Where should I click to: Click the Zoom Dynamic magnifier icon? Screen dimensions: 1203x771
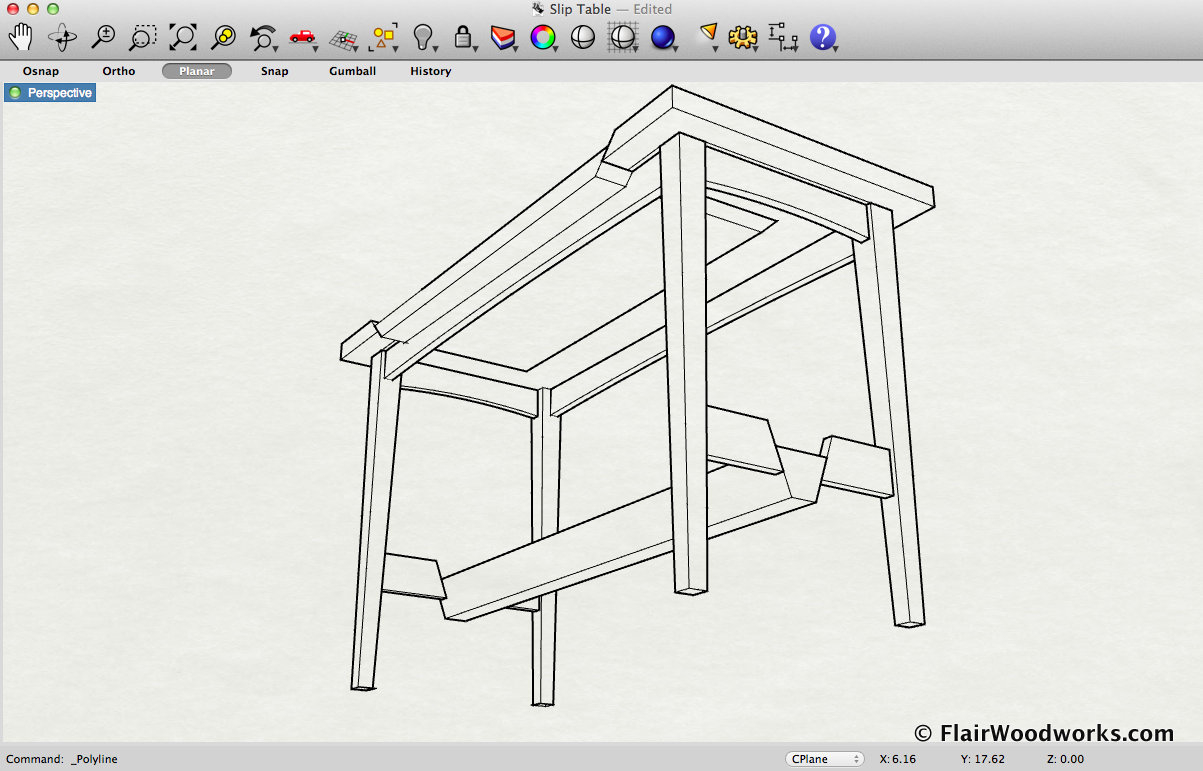[x=102, y=38]
